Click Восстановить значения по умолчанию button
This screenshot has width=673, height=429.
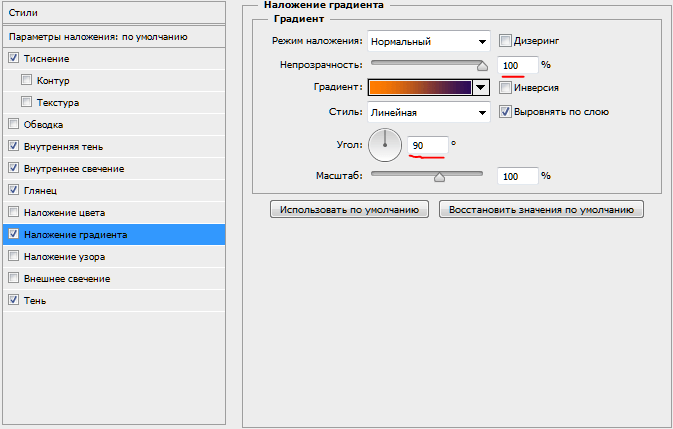point(541,209)
